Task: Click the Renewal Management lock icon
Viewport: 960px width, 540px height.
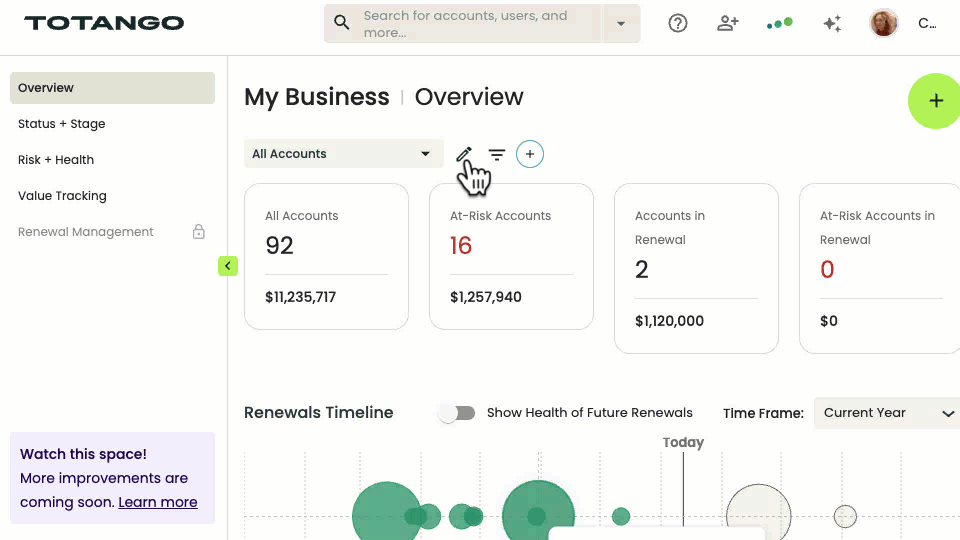Action: [x=198, y=231]
